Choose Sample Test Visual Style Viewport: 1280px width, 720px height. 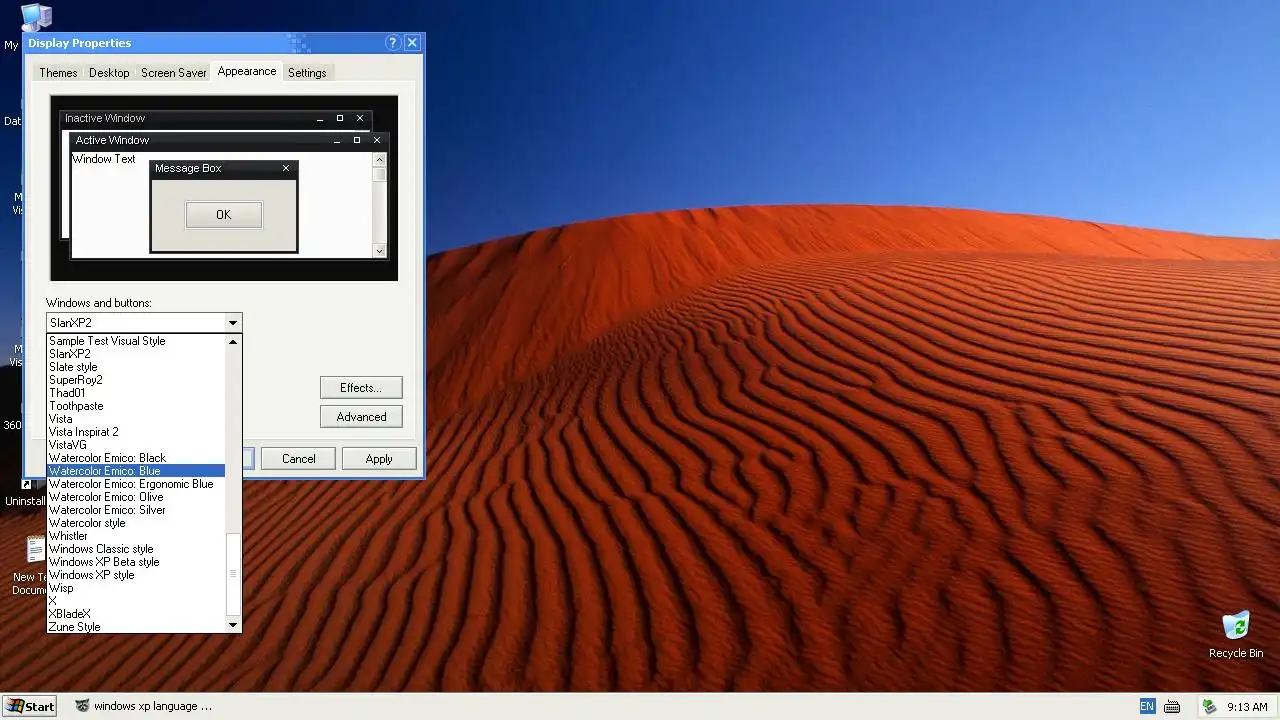(x=136, y=341)
